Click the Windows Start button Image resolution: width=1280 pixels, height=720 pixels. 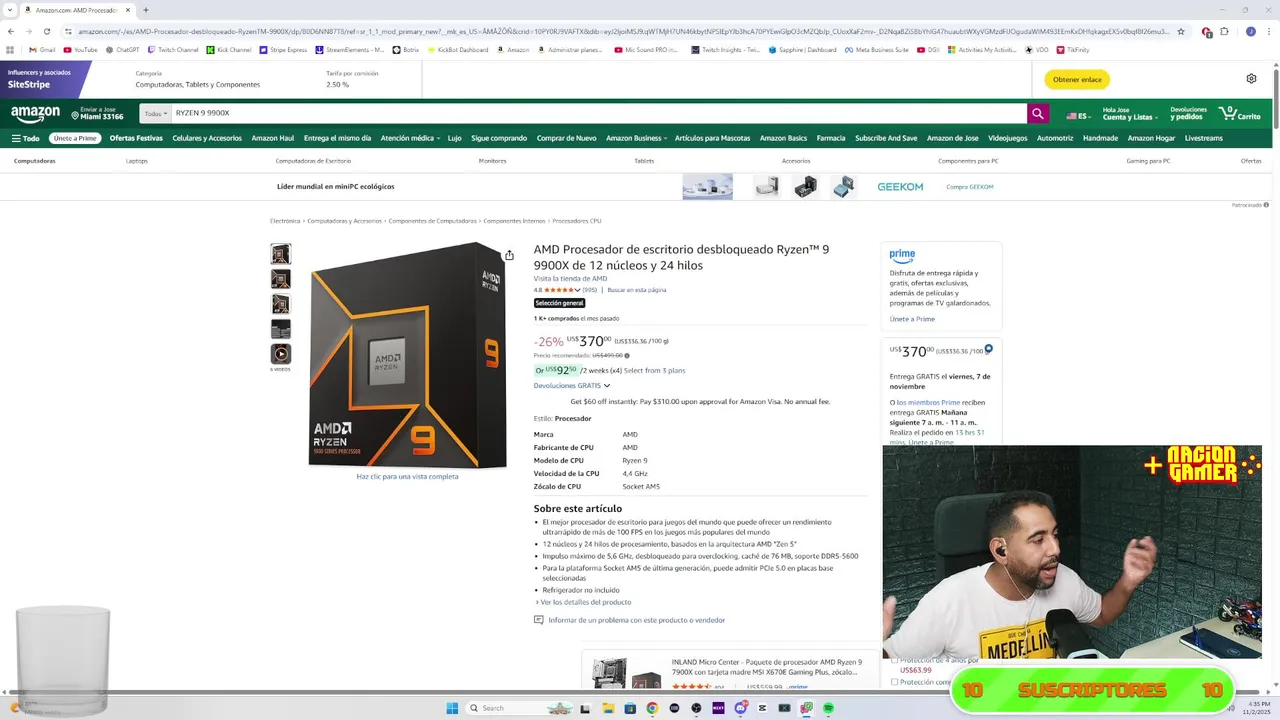pyautogui.click(x=452, y=708)
